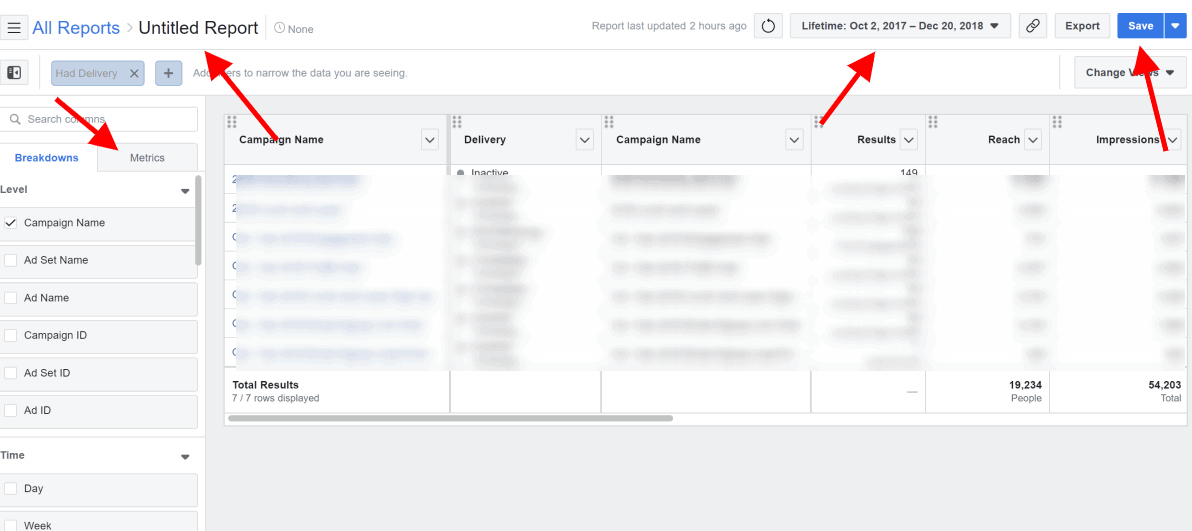Click the Total Results label

pos(265,385)
